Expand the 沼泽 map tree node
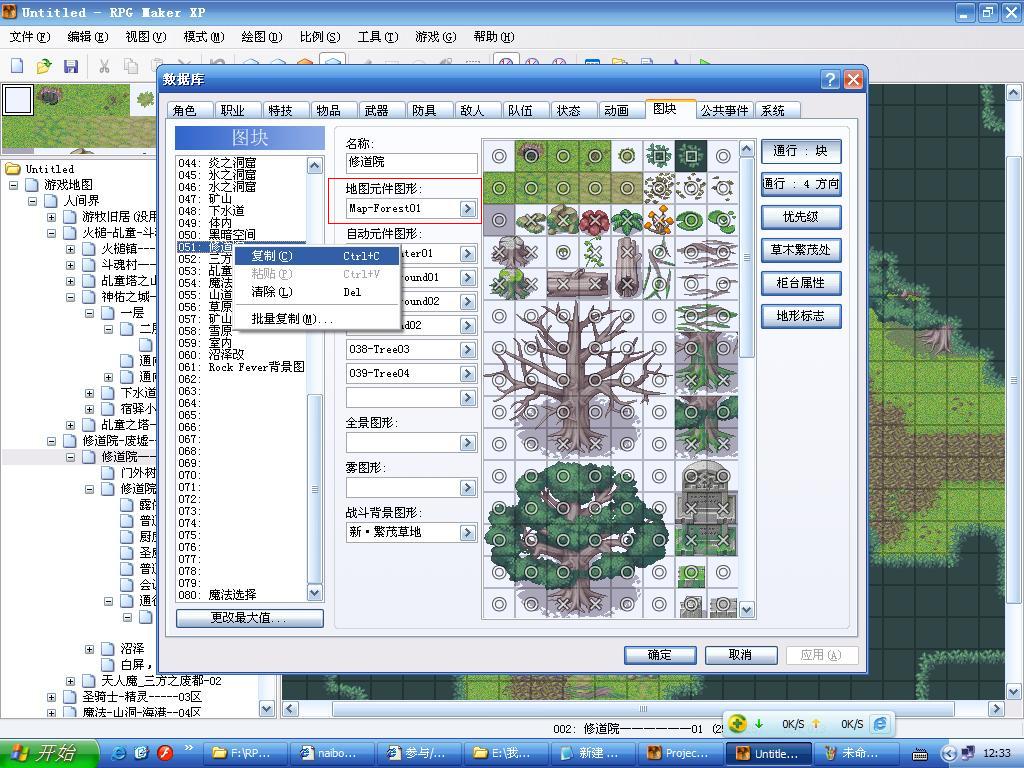Image resolution: width=1024 pixels, height=768 pixels. (89, 649)
